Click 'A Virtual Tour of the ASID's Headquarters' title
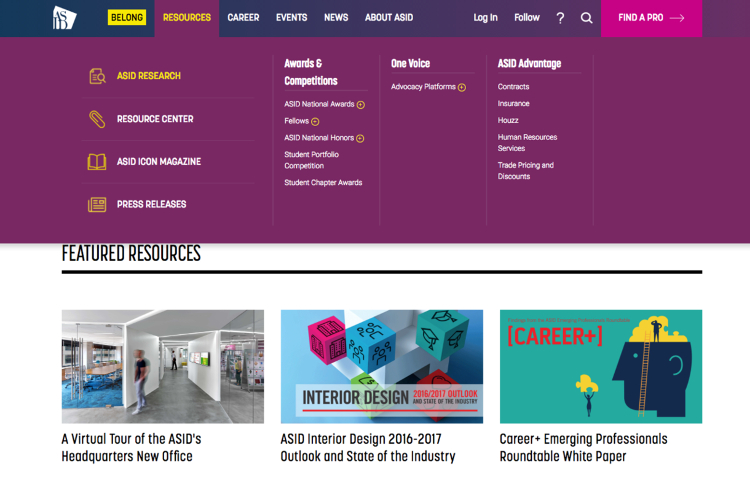The image size is (750, 483). tap(132, 448)
